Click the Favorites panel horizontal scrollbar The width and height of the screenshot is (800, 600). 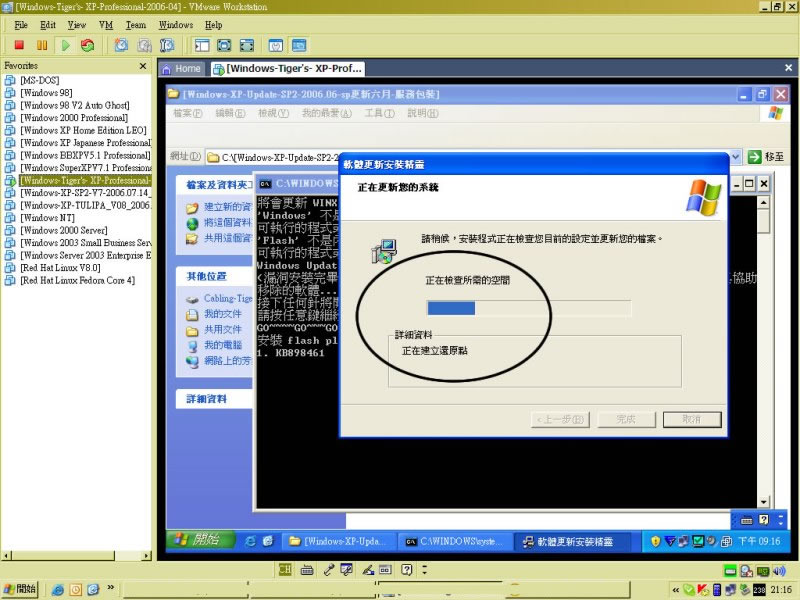(x=77, y=555)
